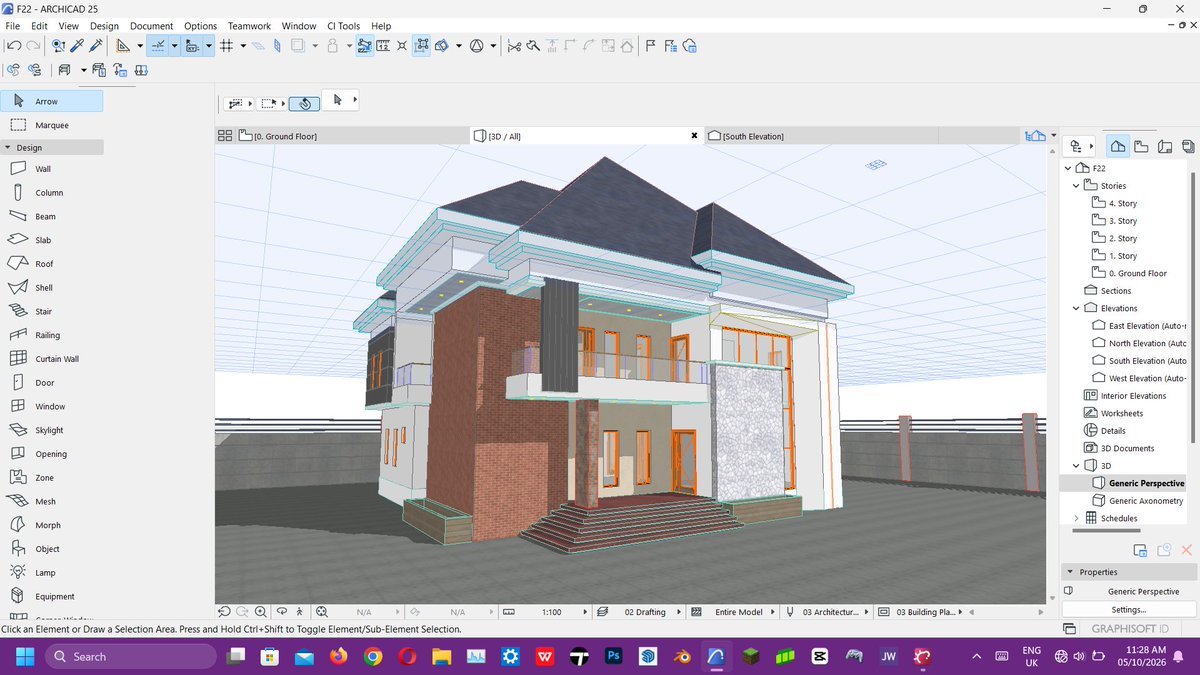This screenshot has width=1200, height=675.
Task: Select the Column tool
Action: click(x=52, y=193)
